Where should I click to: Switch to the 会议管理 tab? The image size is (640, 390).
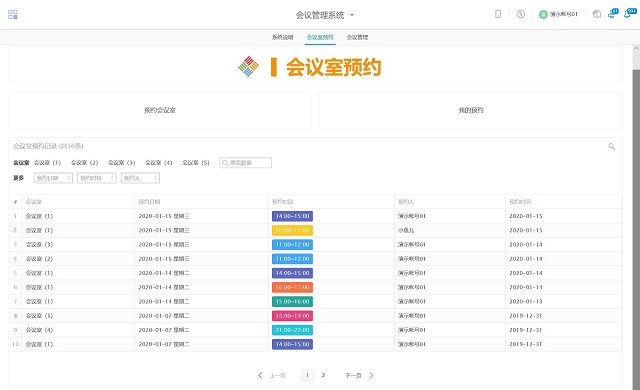coord(358,37)
